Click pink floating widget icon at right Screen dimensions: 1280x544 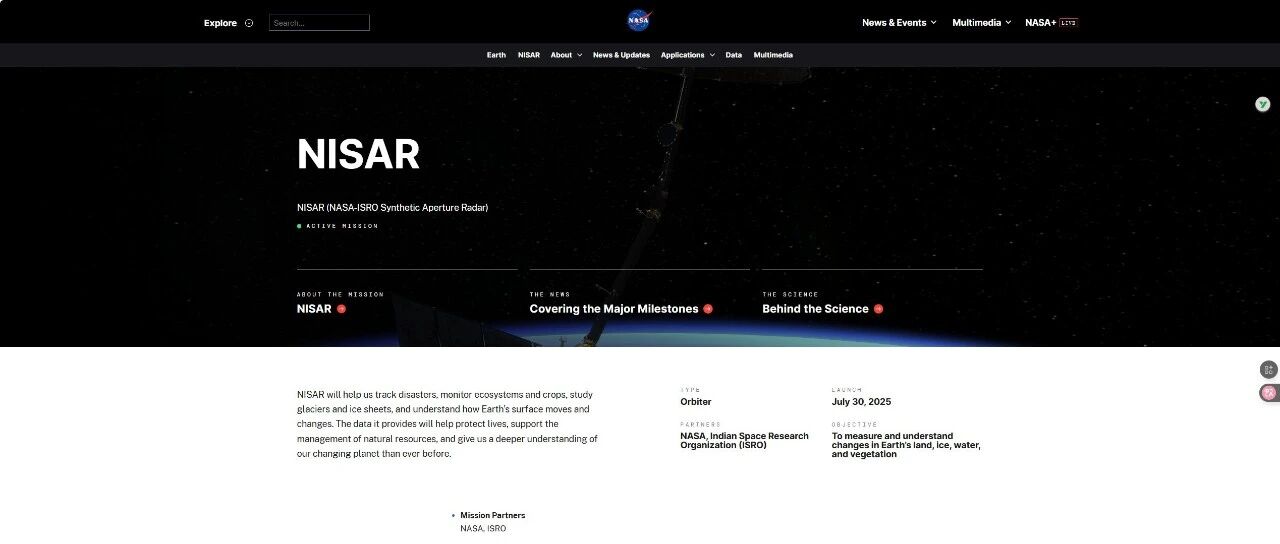pos(1269,393)
